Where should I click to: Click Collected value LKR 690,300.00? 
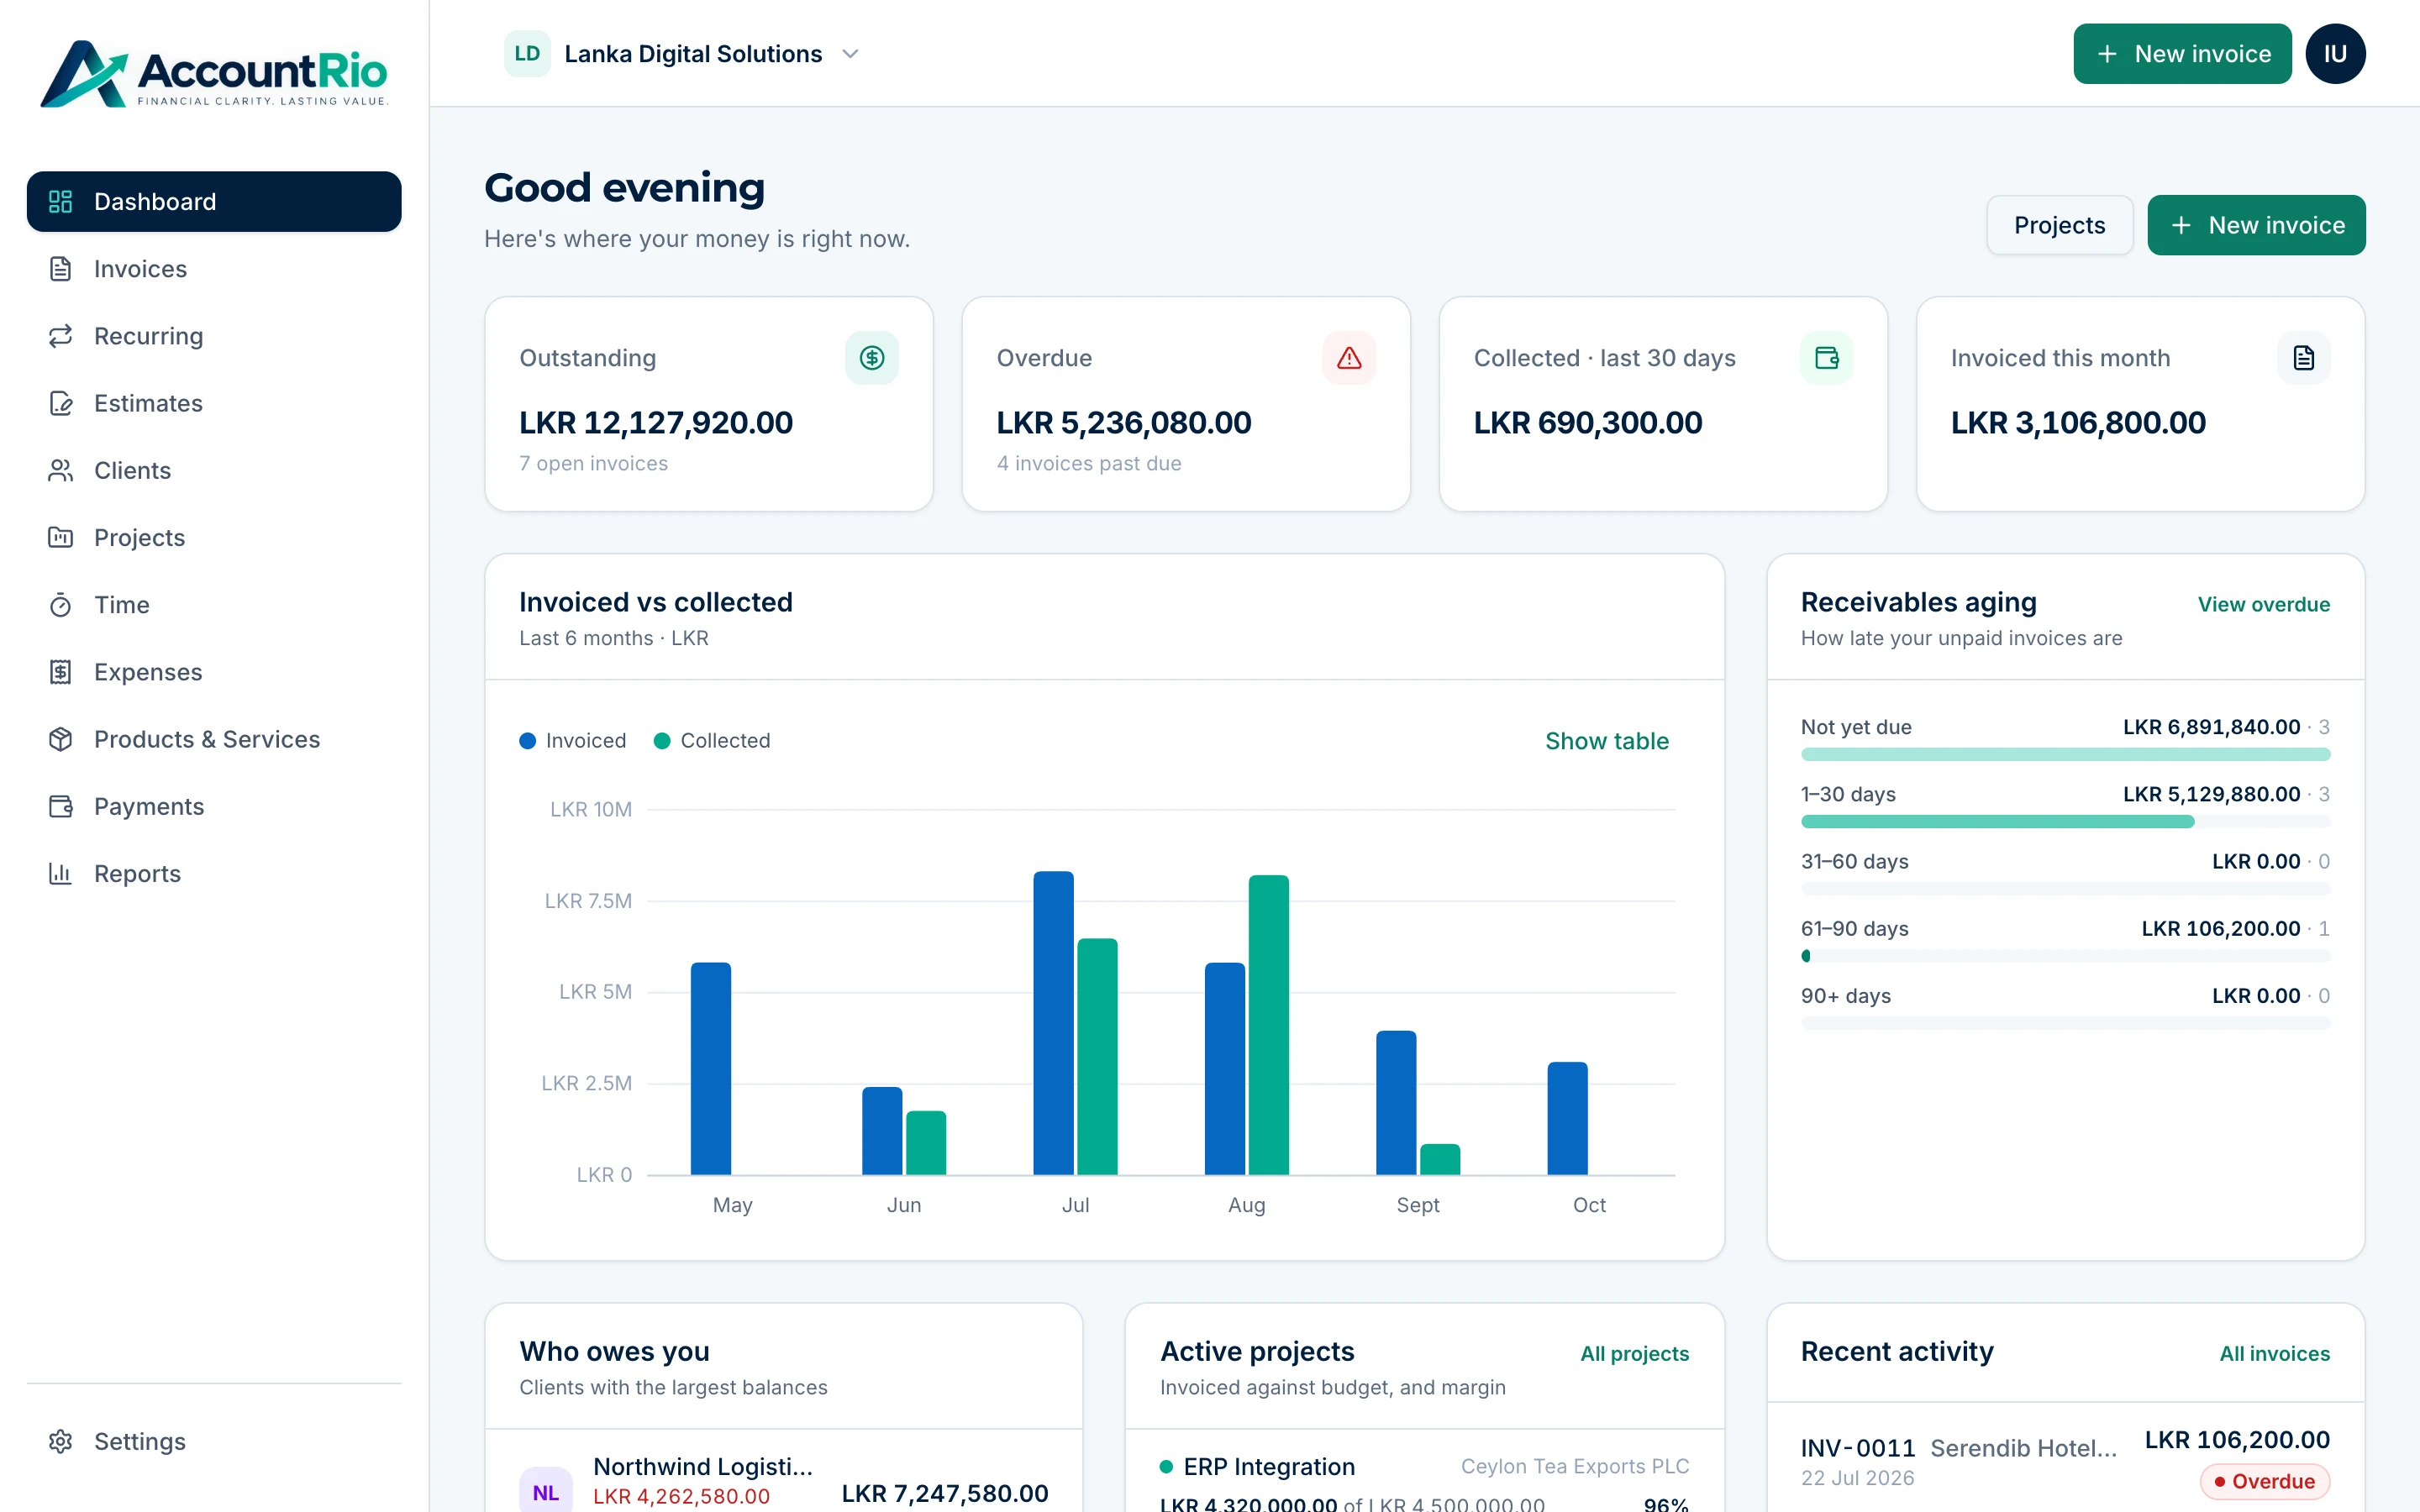pos(1588,423)
